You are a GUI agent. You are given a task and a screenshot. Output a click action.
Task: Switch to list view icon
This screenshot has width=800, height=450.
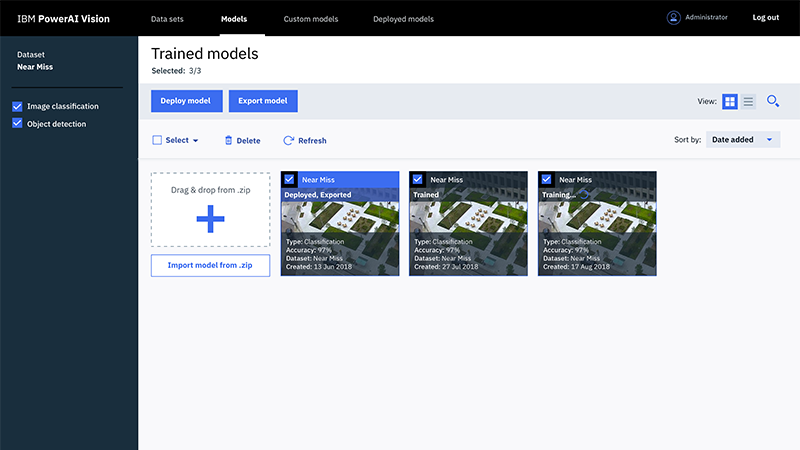748,102
